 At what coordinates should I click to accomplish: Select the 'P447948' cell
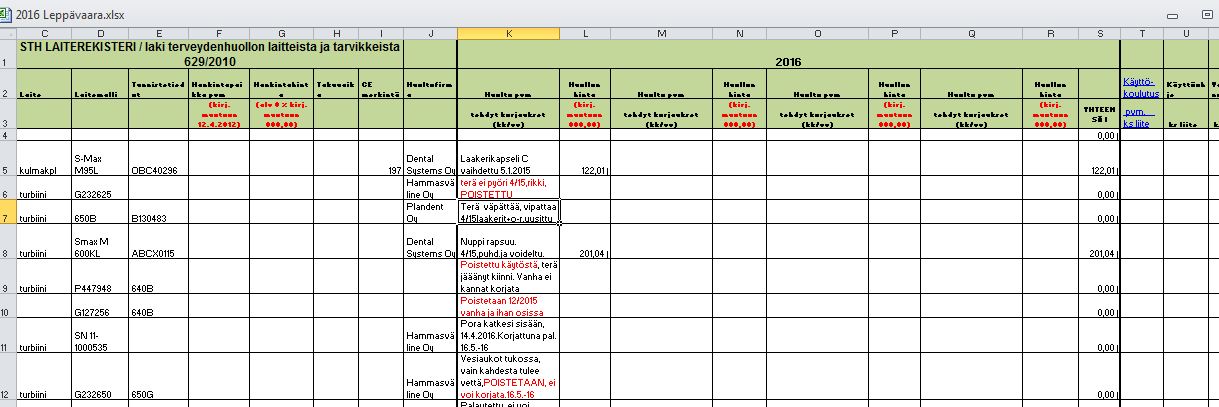(100, 277)
